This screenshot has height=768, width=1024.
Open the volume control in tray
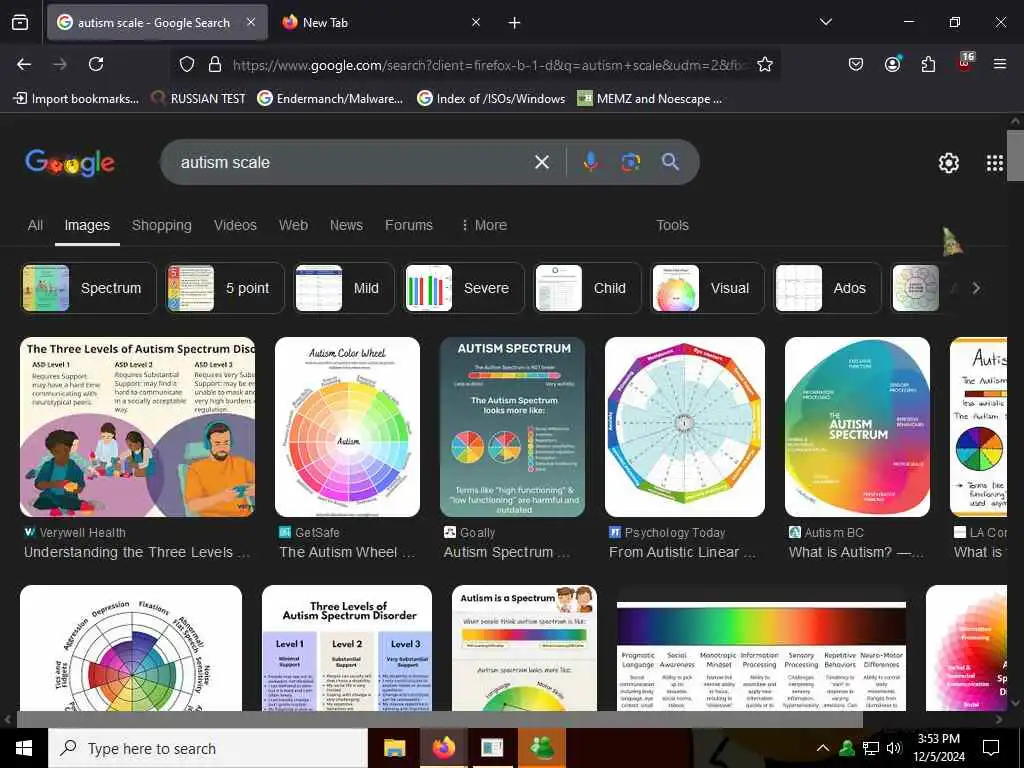click(894, 748)
